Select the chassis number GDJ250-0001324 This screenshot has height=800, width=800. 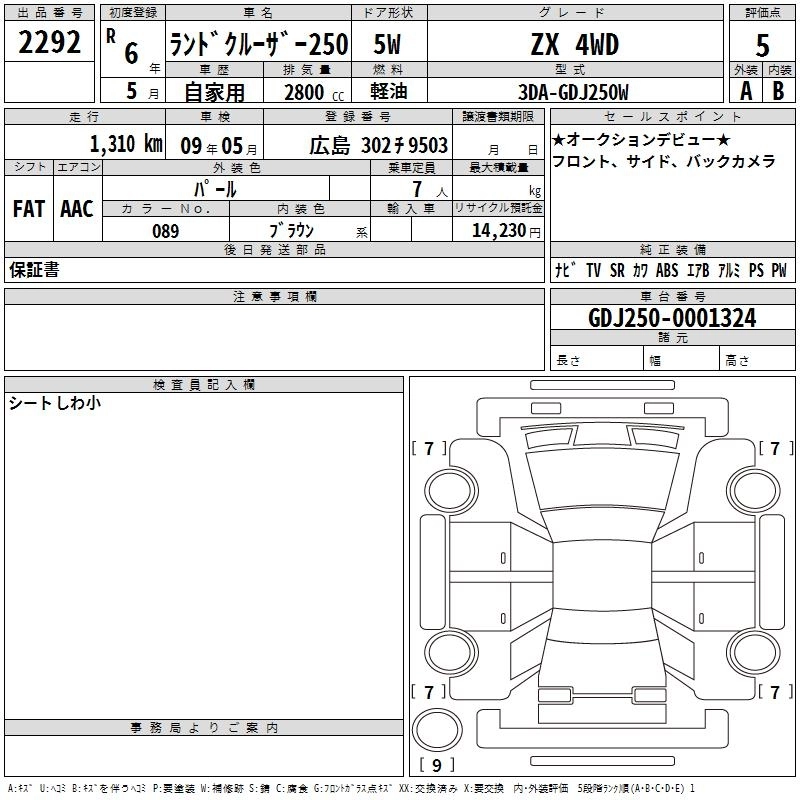pyautogui.click(x=672, y=318)
